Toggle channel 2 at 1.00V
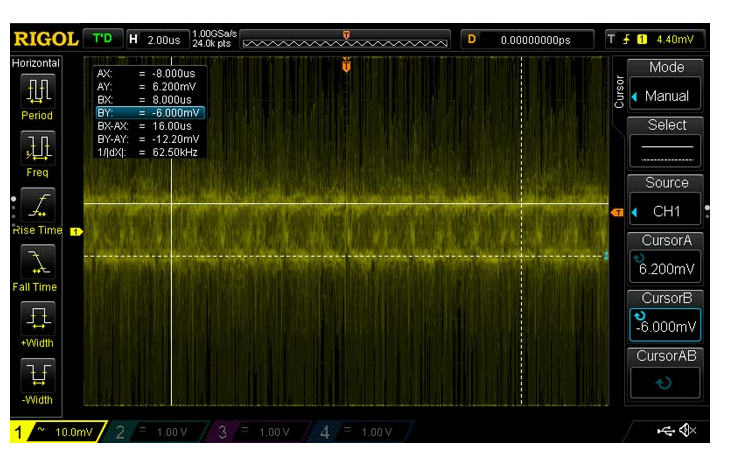The image size is (736, 452). coord(152,431)
